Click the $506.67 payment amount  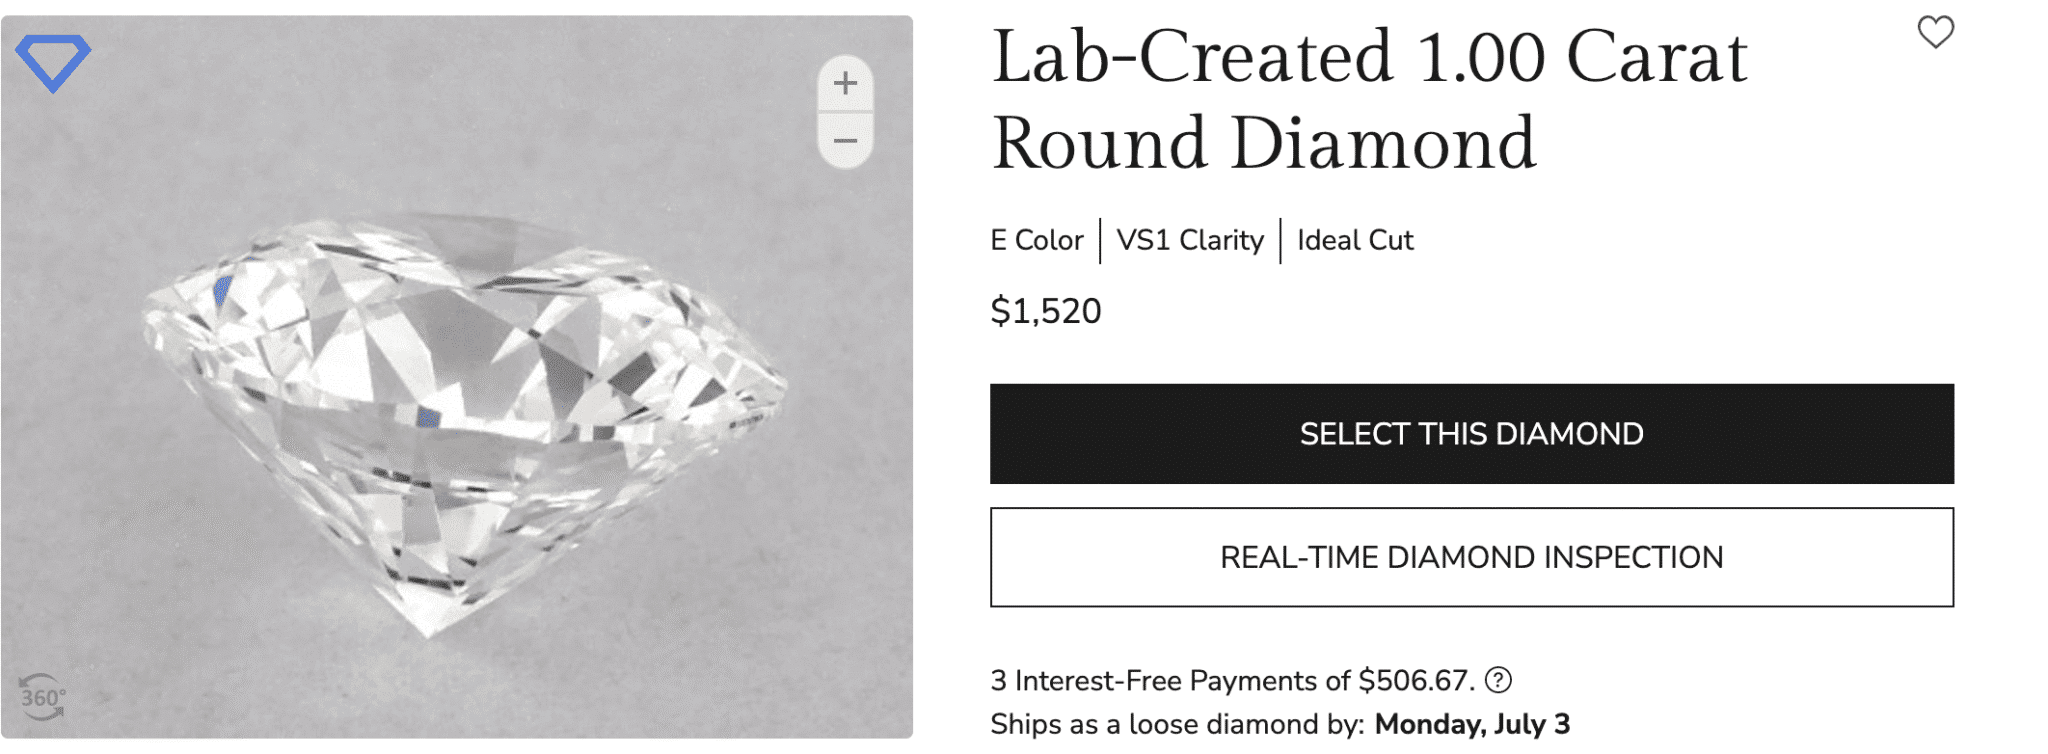coord(1414,681)
